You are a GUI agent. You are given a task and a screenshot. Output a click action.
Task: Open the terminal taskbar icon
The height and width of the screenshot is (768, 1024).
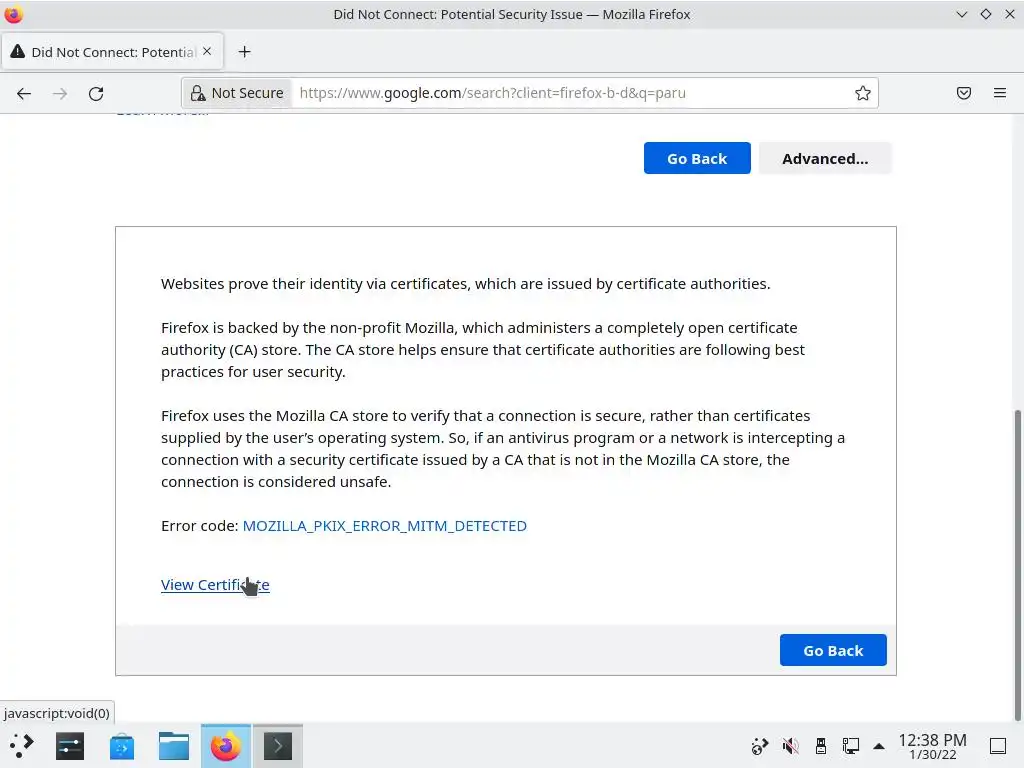(x=278, y=746)
